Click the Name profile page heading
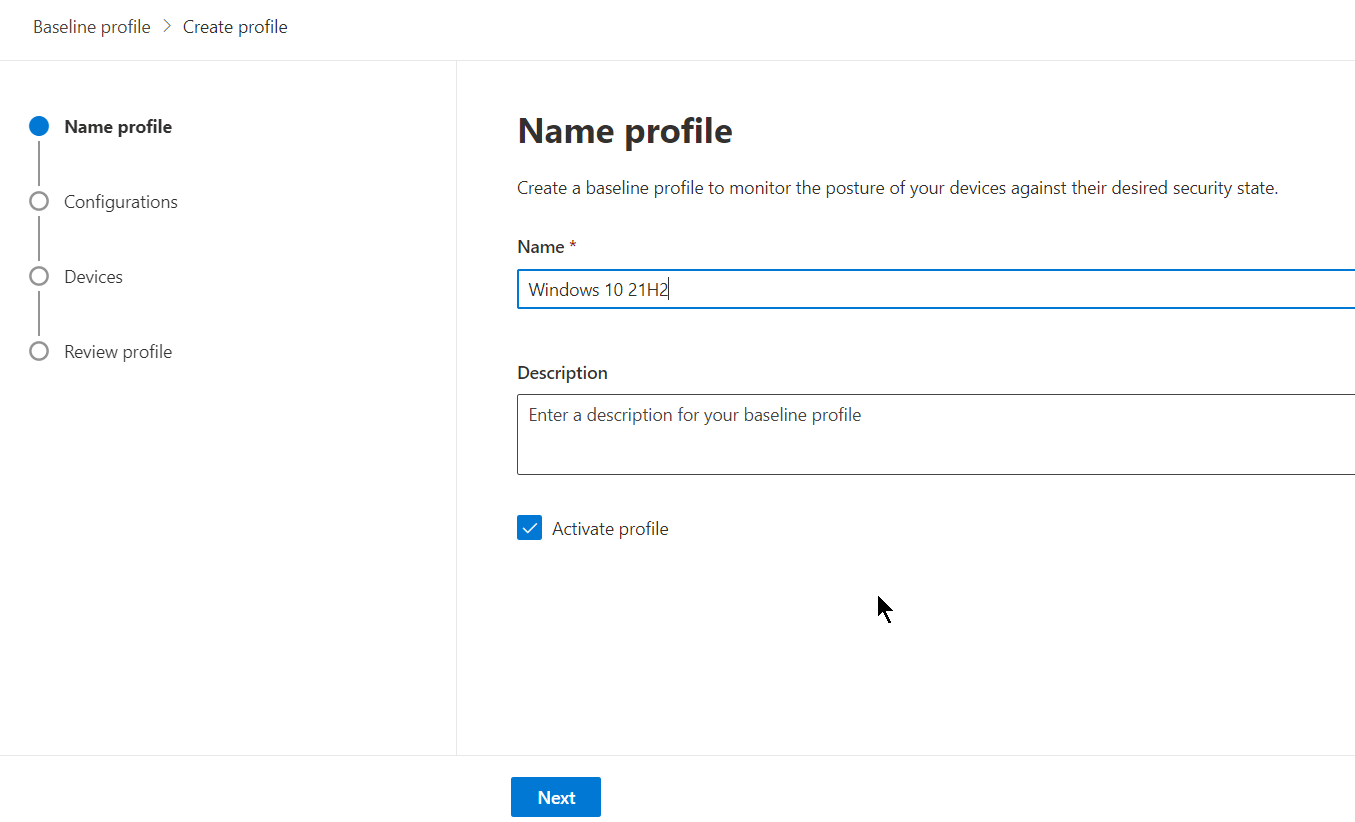Viewport: 1355px width, 822px height. (x=625, y=131)
